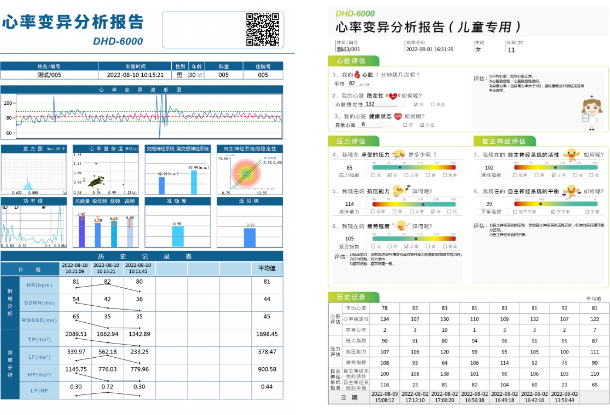610x415 pixels.
Task: Click the 历史记录 green section header
Action: 352,297
